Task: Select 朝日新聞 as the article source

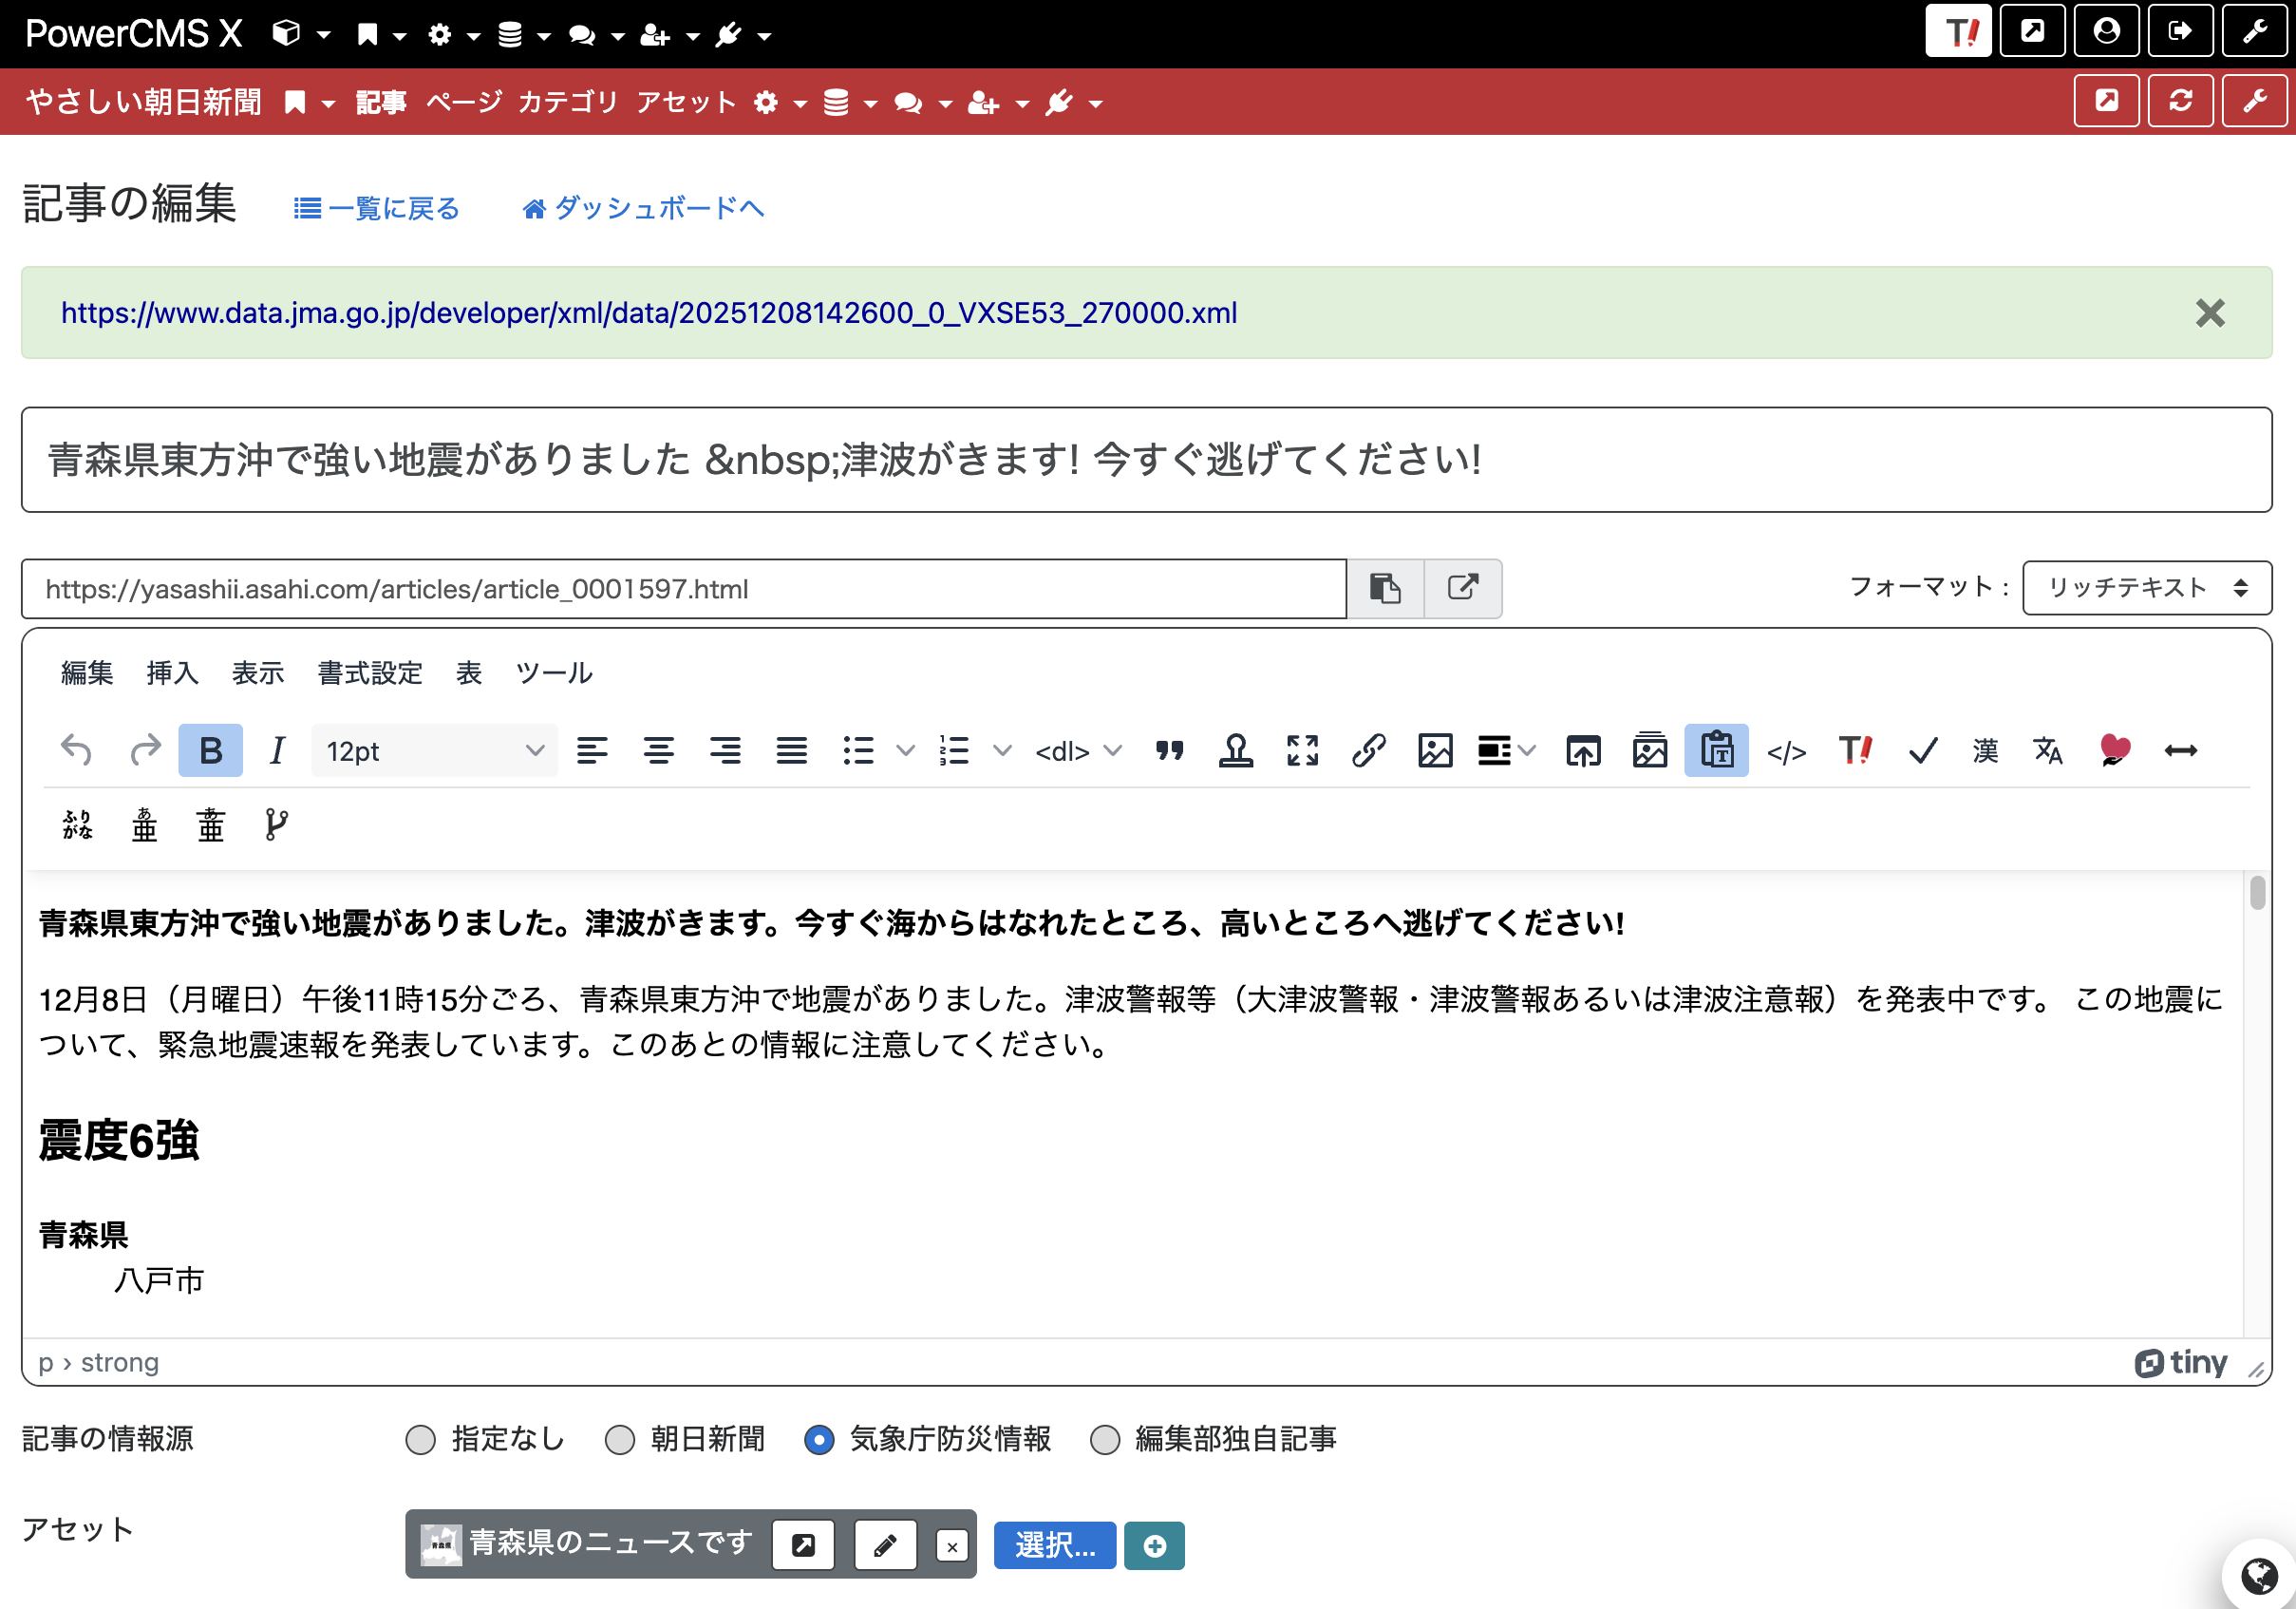Action: [620, 1440]
